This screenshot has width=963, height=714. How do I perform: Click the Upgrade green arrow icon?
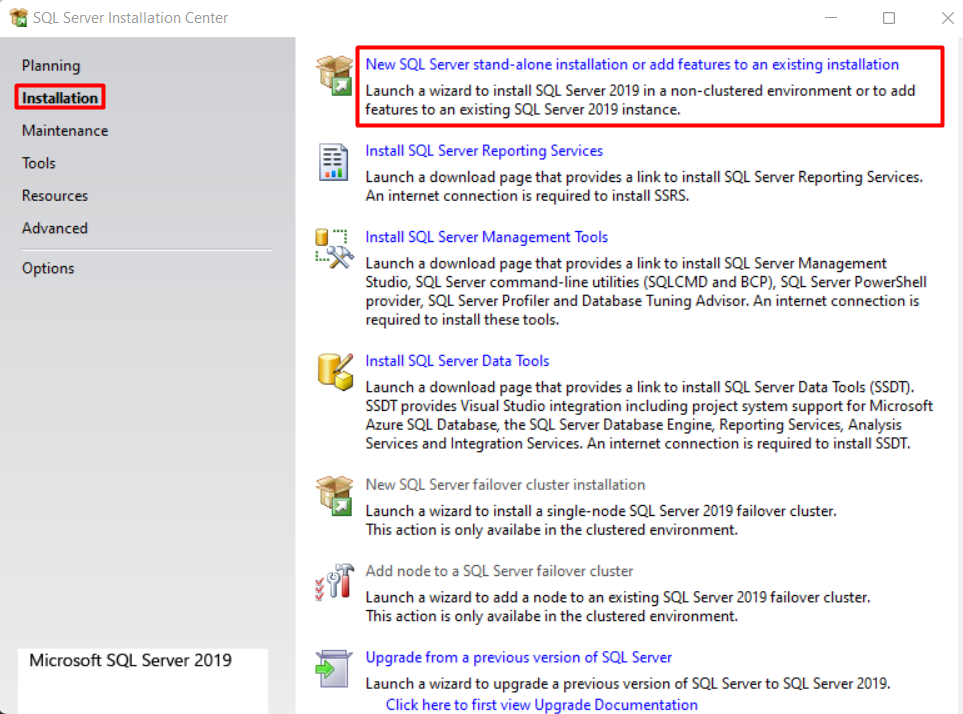(x=333, y=669)
